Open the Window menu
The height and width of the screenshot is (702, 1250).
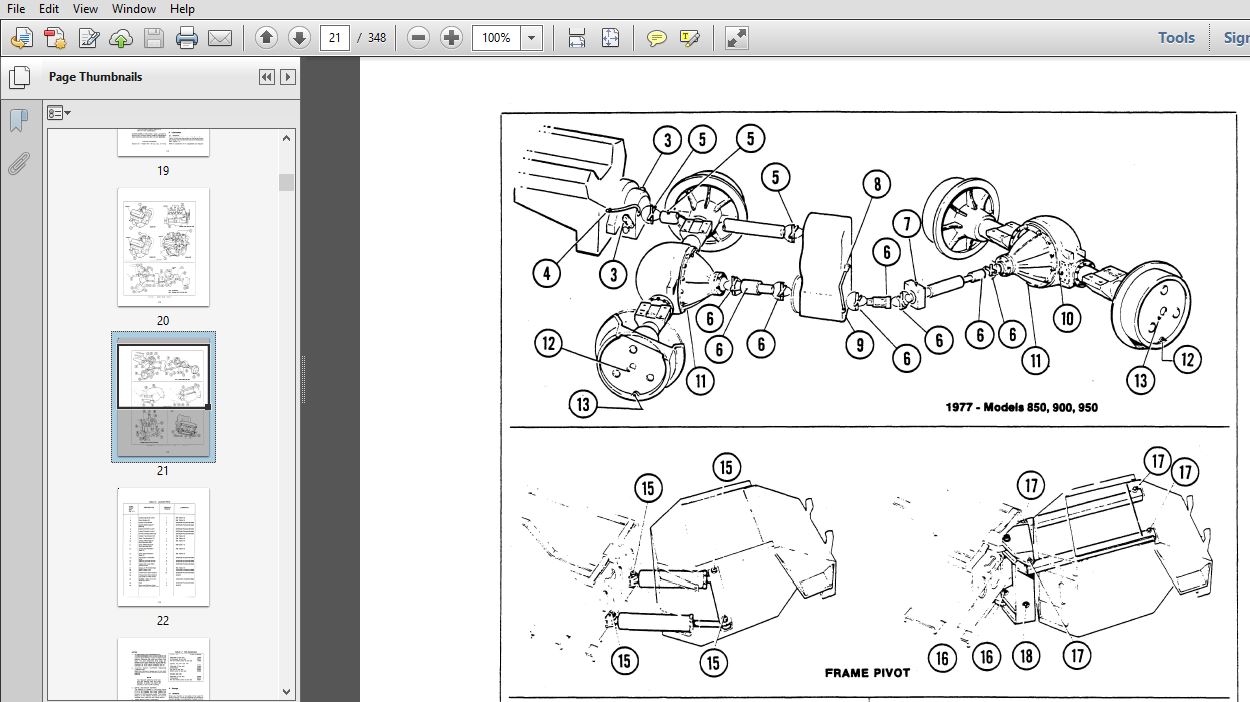[x=134, y=9]
